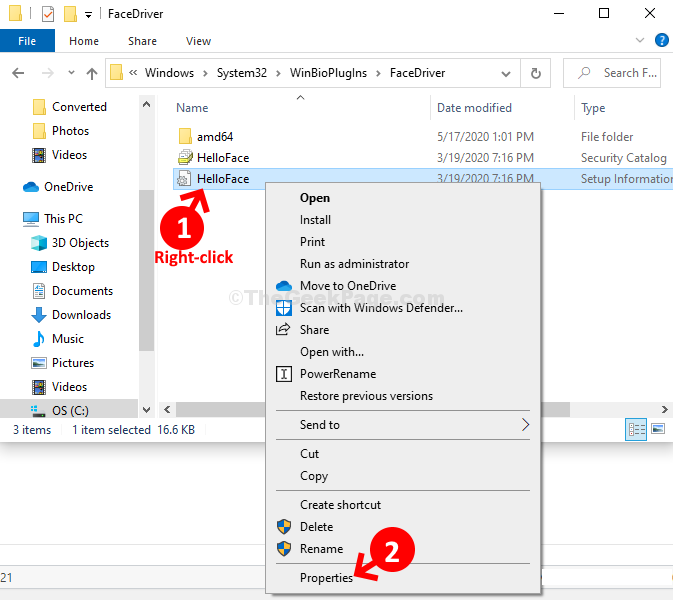The image size is (673, 600).
Task: Click Share in the context menu
Action: point(315,330)
